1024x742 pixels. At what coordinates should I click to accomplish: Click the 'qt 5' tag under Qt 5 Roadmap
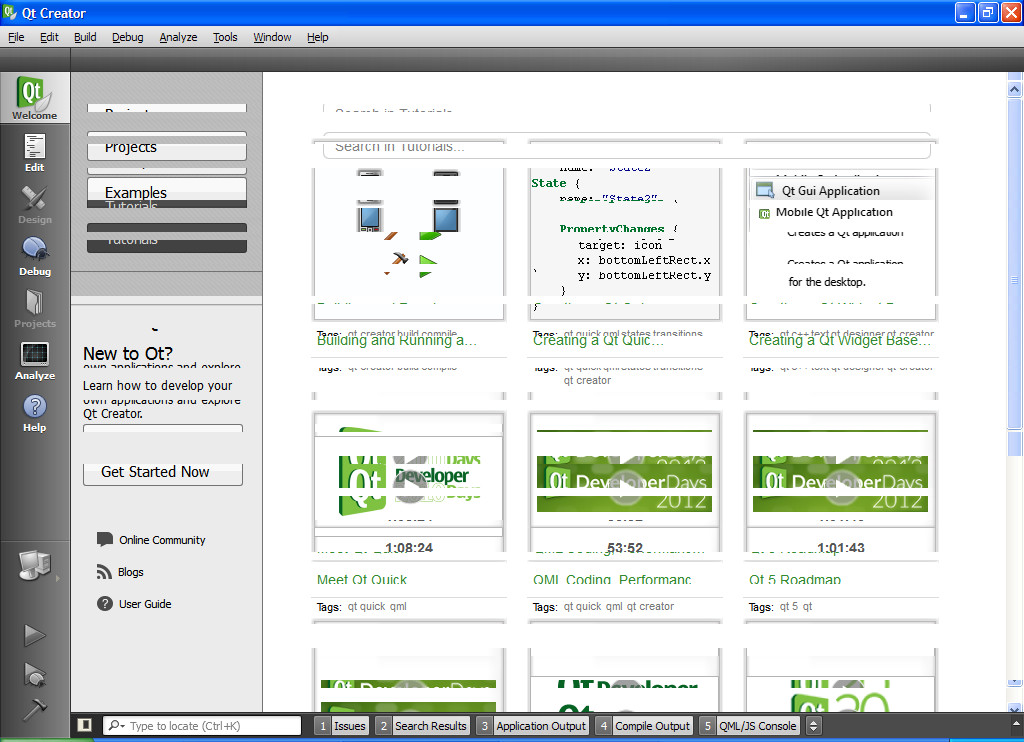point(789,606)
